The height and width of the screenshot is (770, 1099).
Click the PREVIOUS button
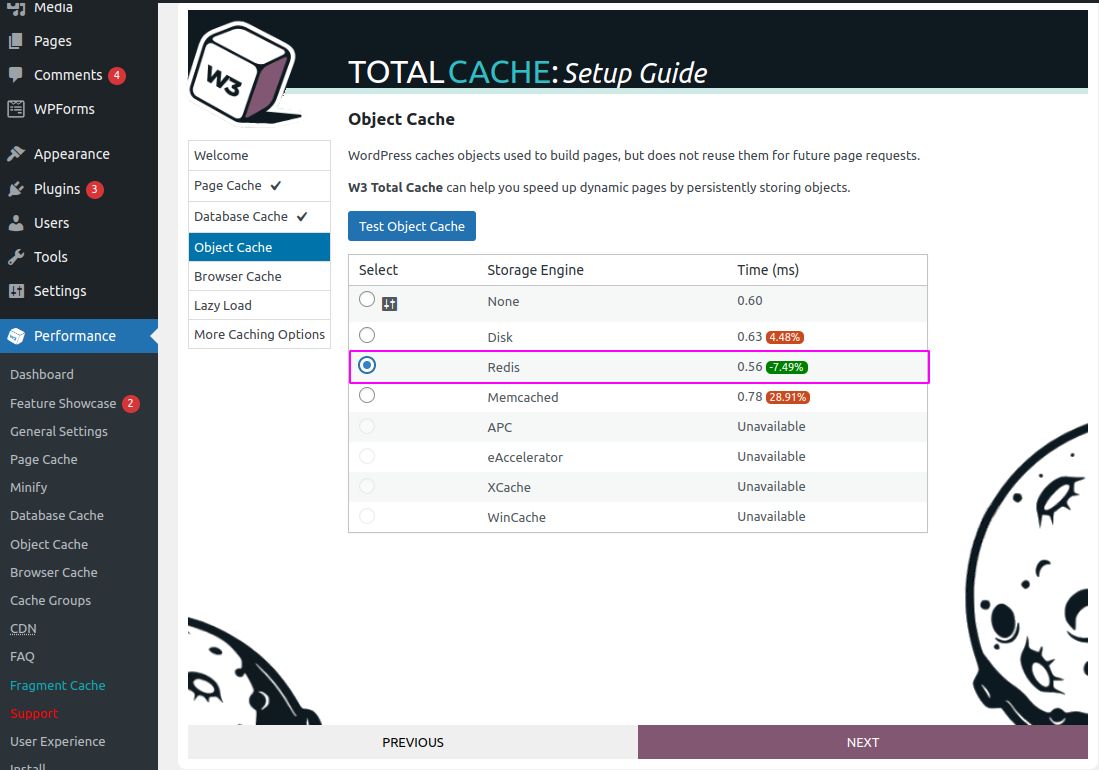pyautogui.click(x=413, y=742)
